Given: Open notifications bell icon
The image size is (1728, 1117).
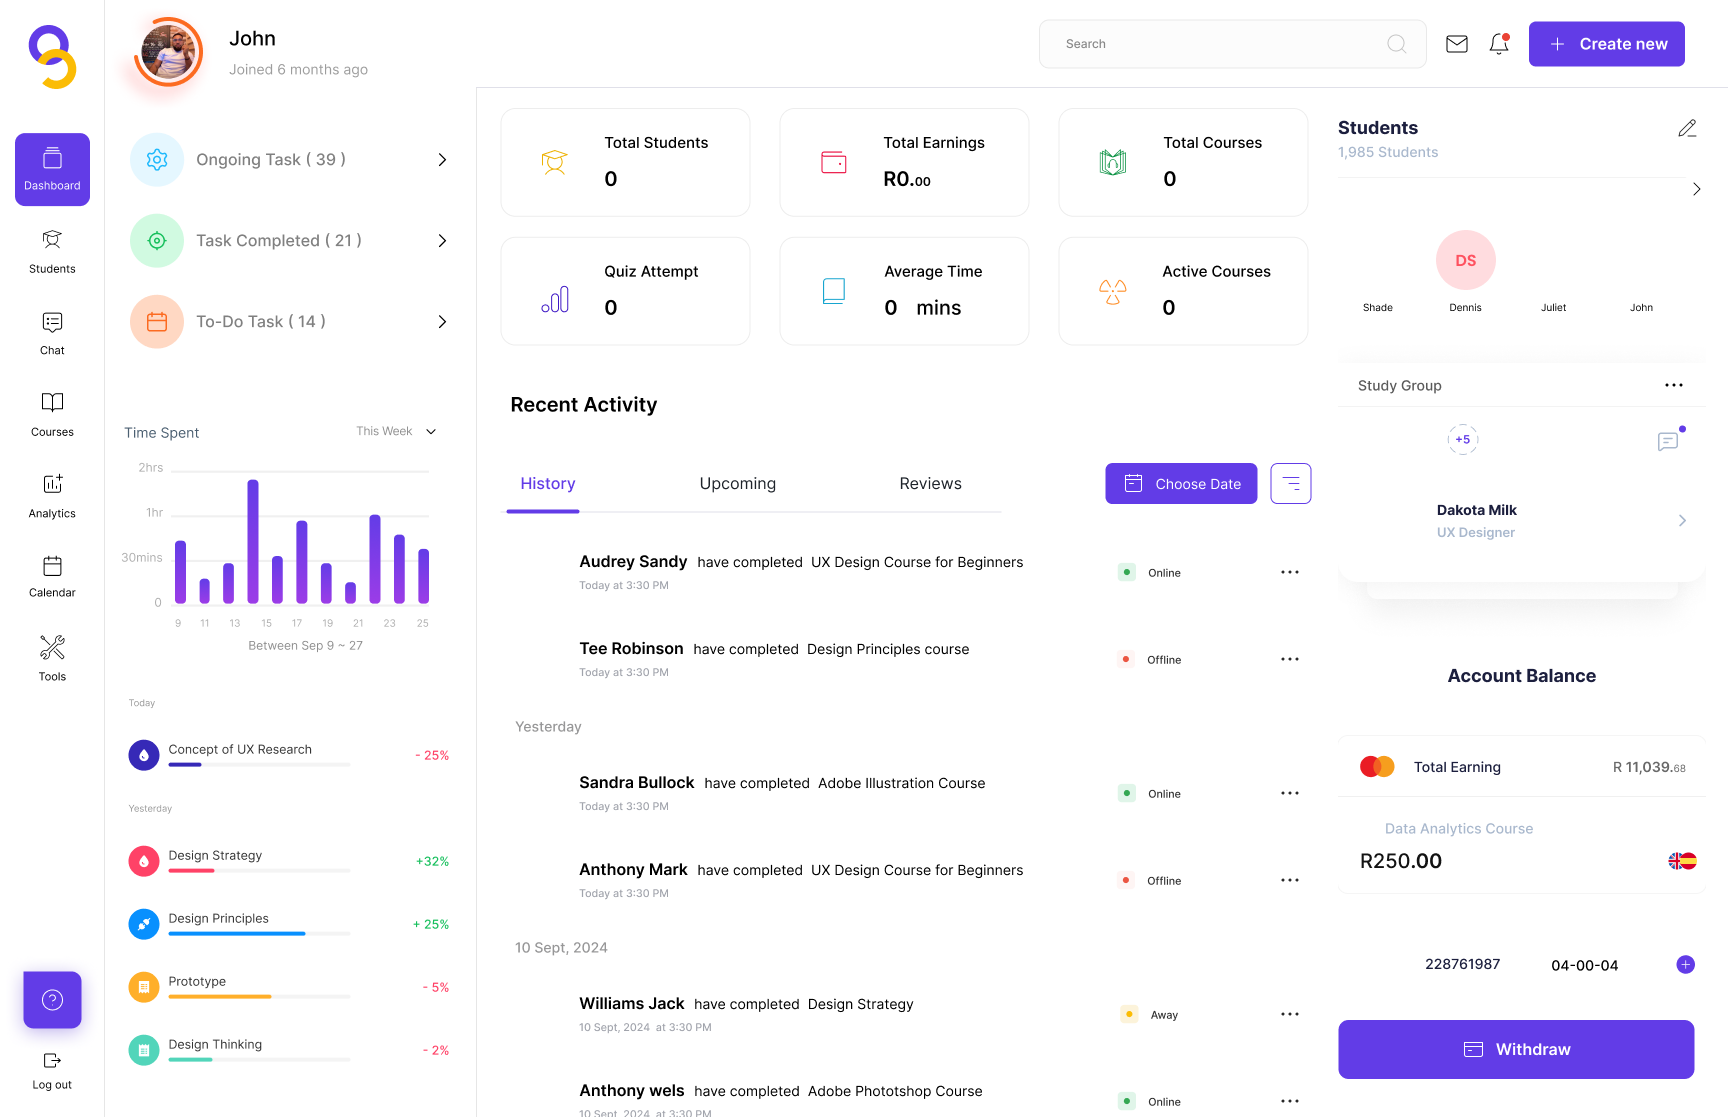Looking at the screenshot, I should click(1498, 44).
